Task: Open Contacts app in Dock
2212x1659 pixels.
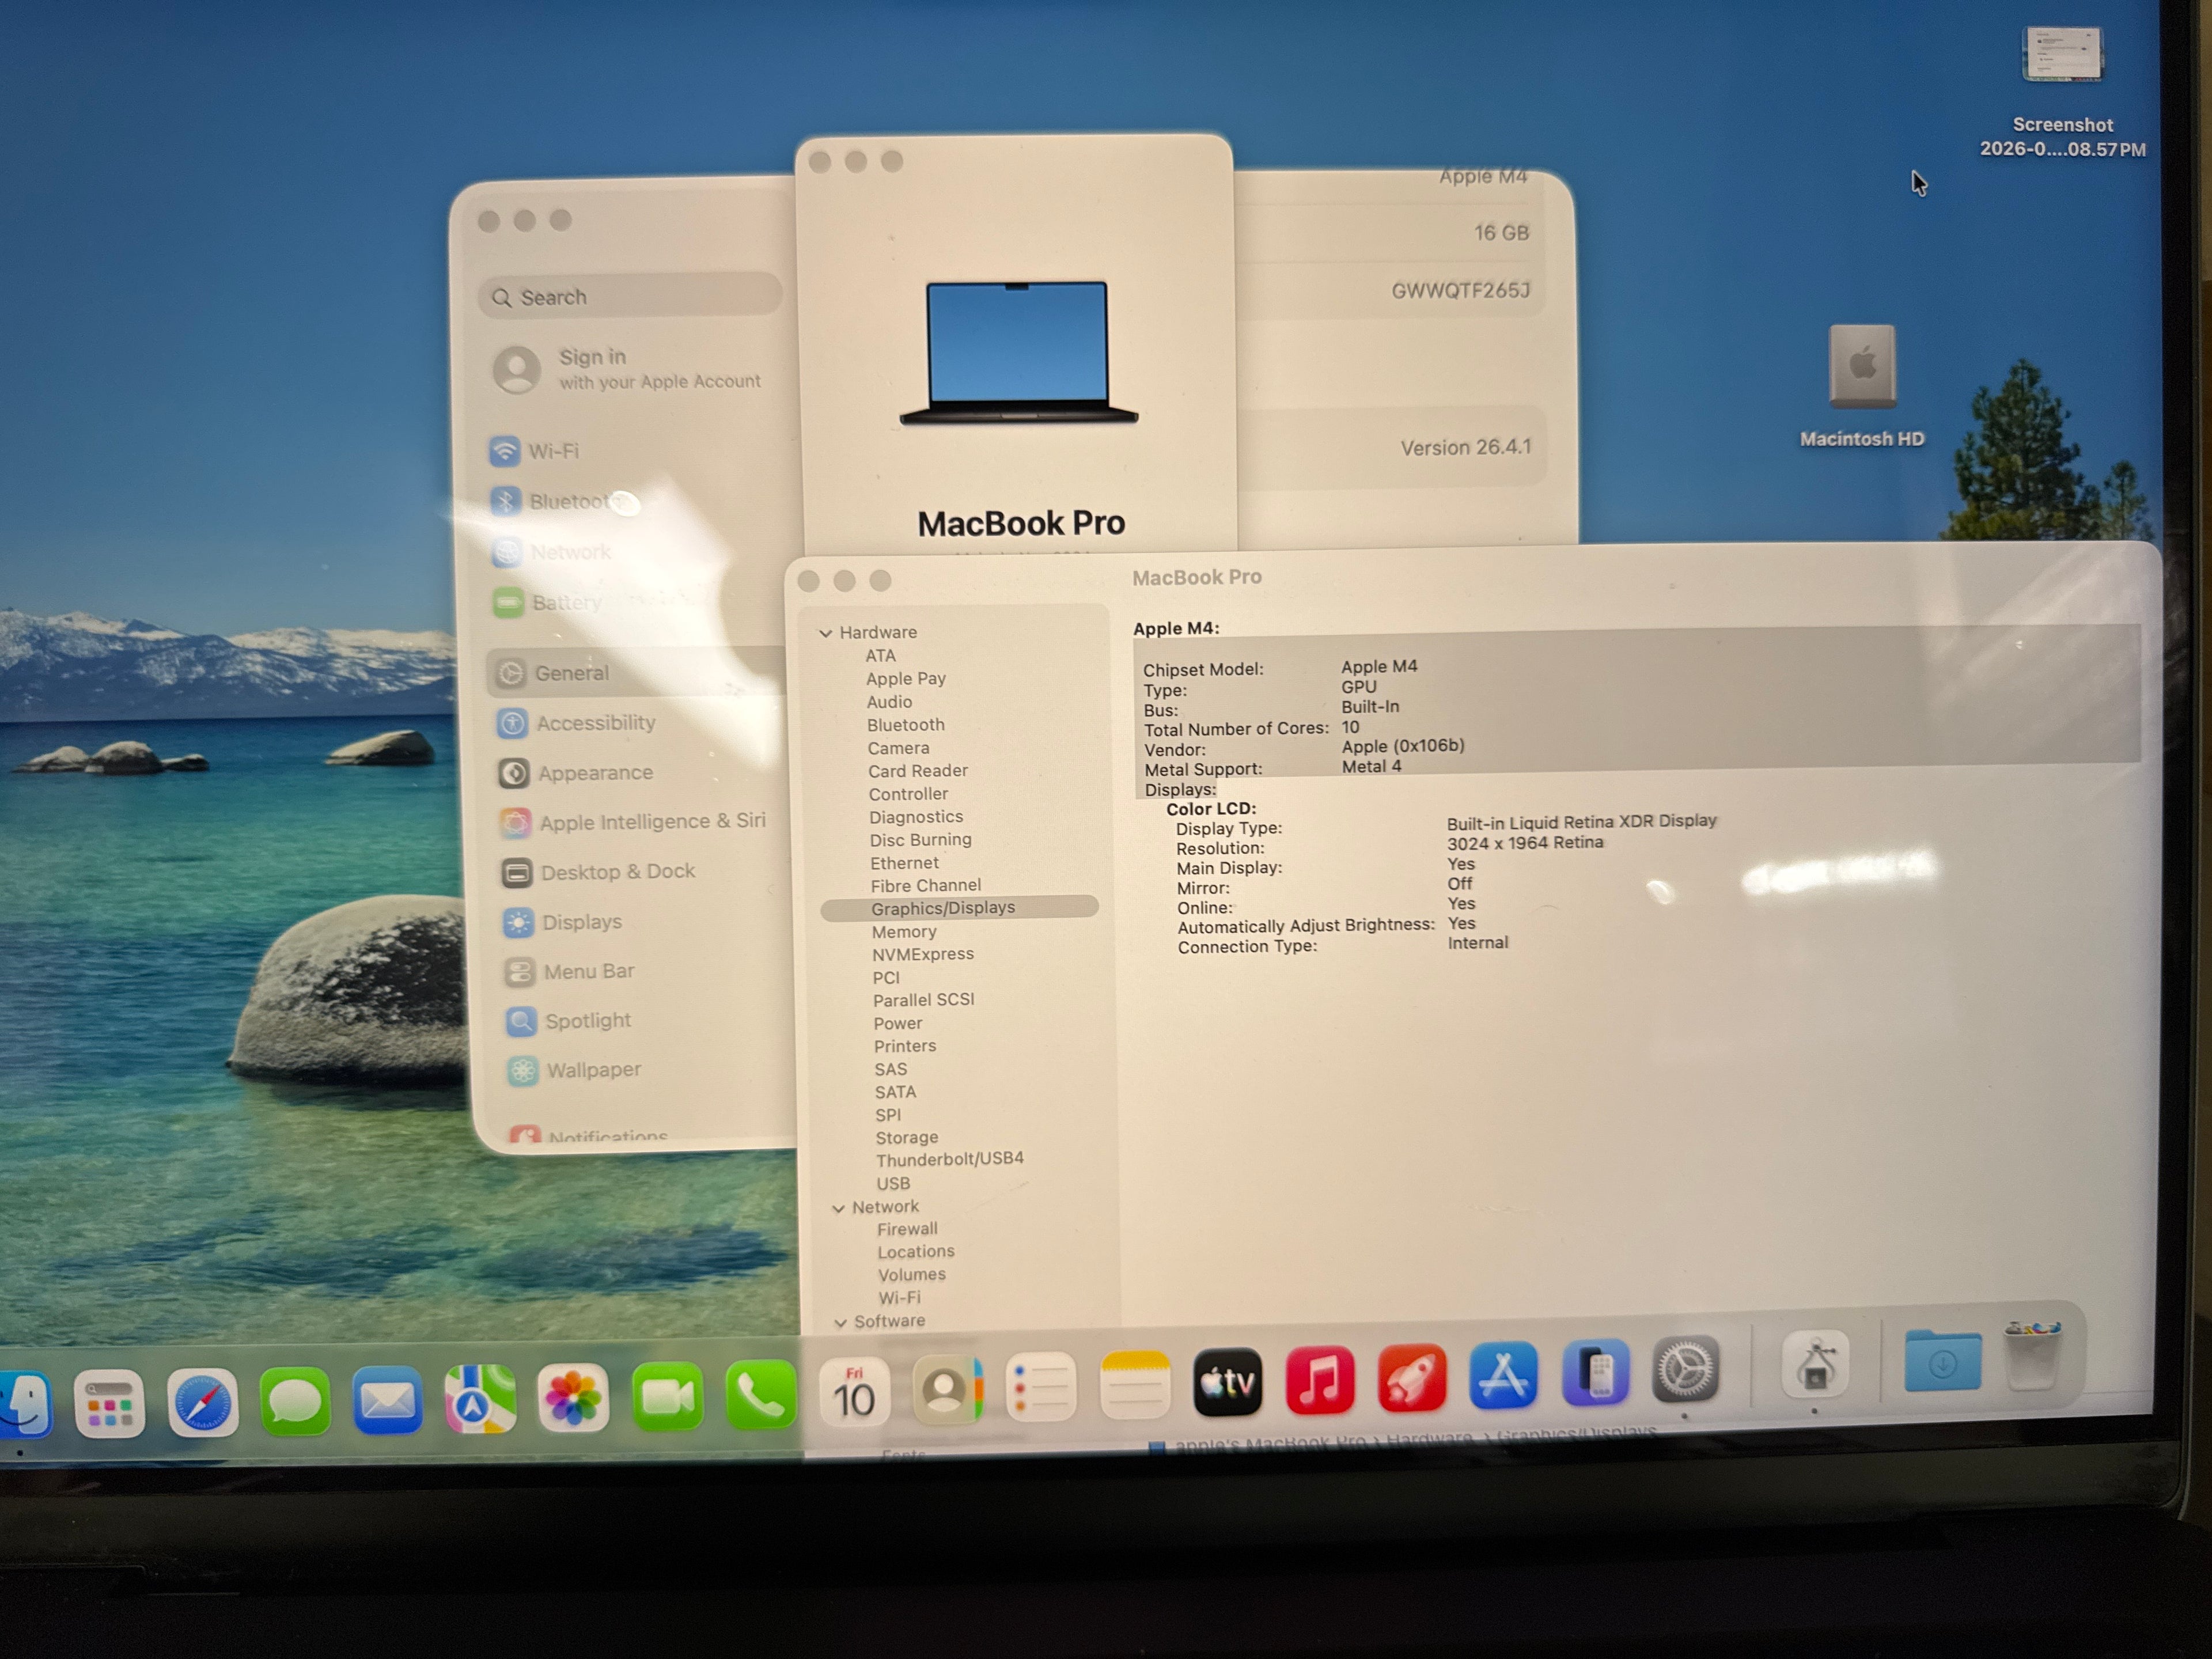Action: (947, 1390)
